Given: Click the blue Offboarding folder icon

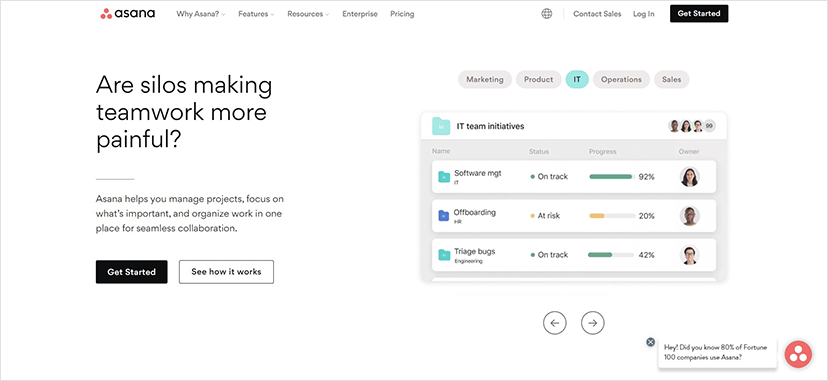Looking at the screenshot, I should point(444,216).
